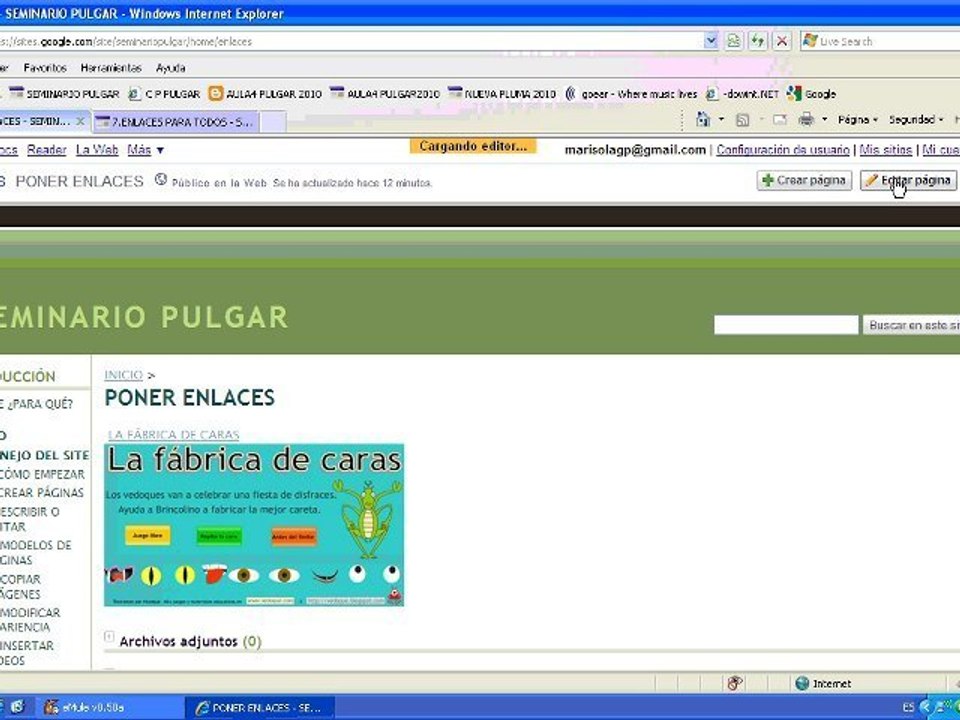This screenshot has width=960, height=720.
Task: Click the pop-up blocker status bar icon
Action: [735, 683]
